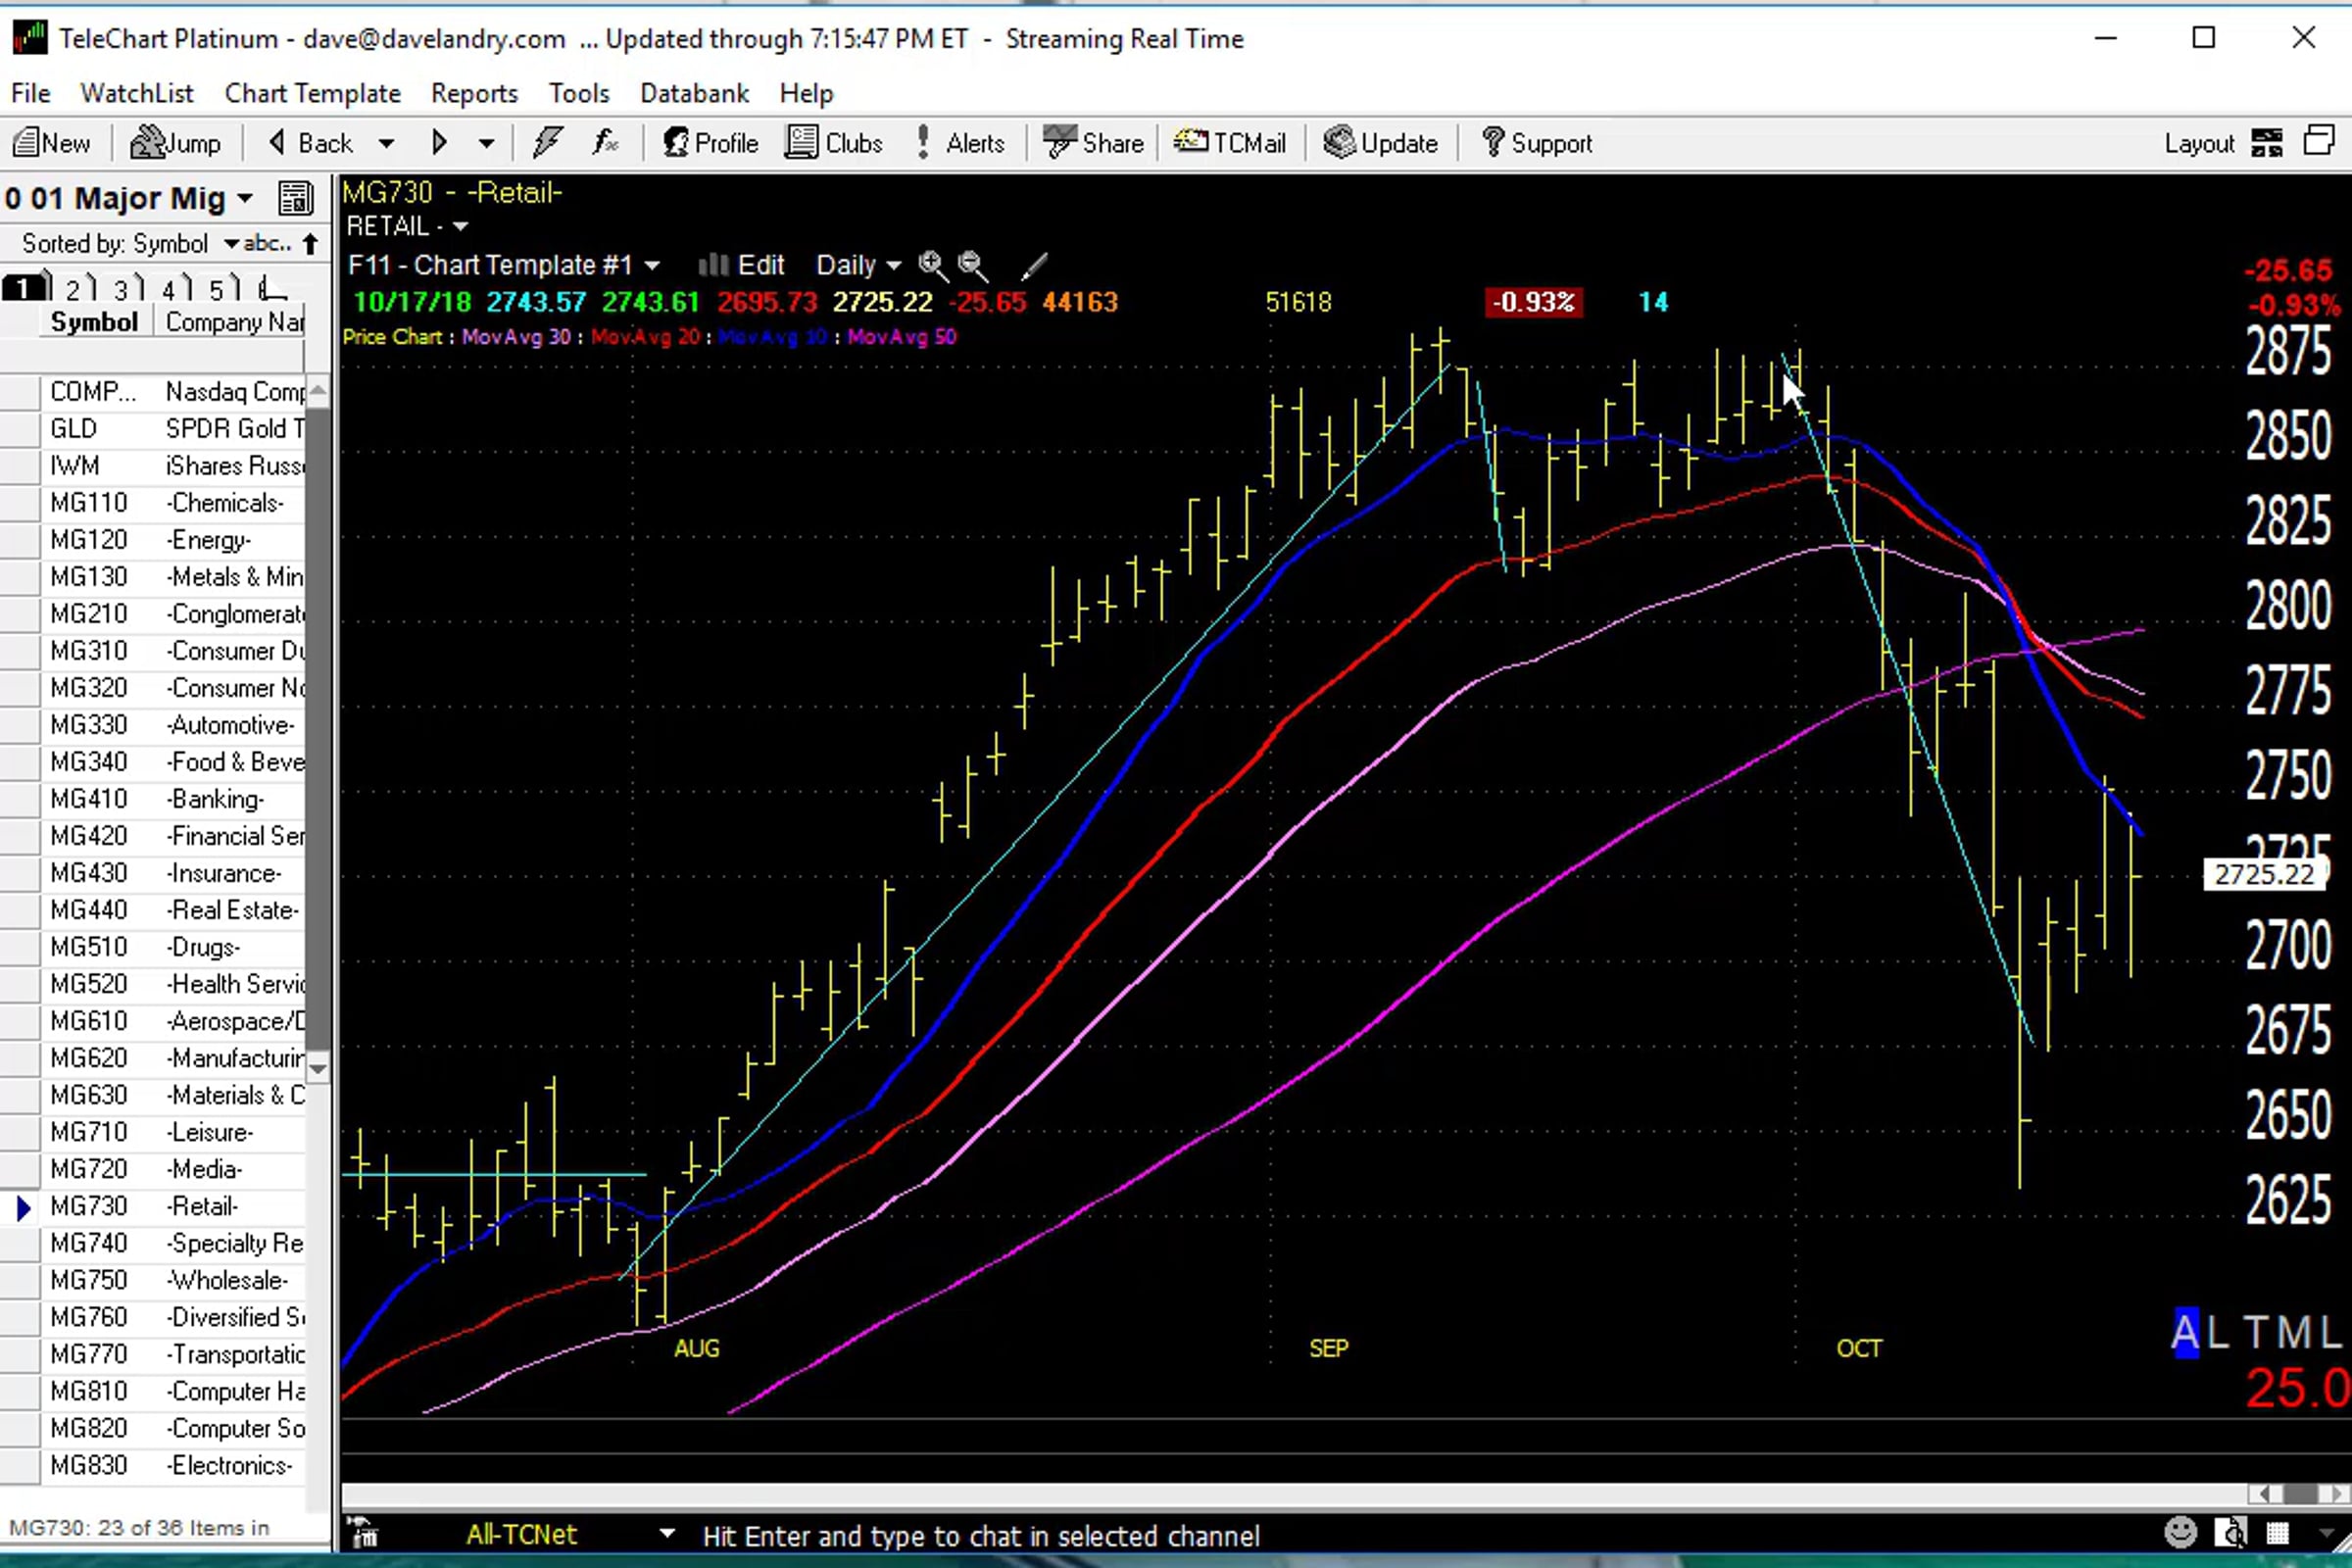Select the drawing pencil tool
The image size is (2352, 1568).
(1034, 265)
